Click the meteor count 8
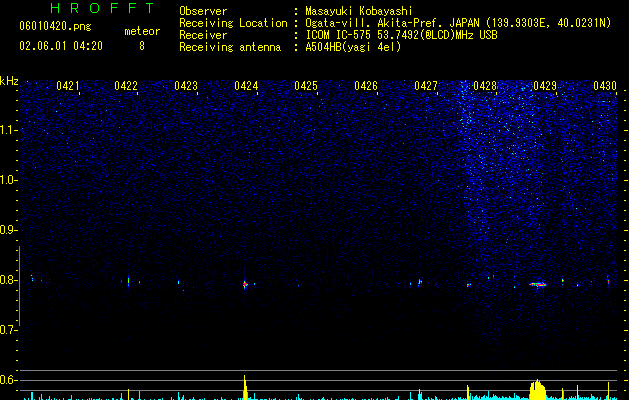 tap(142, 46)
